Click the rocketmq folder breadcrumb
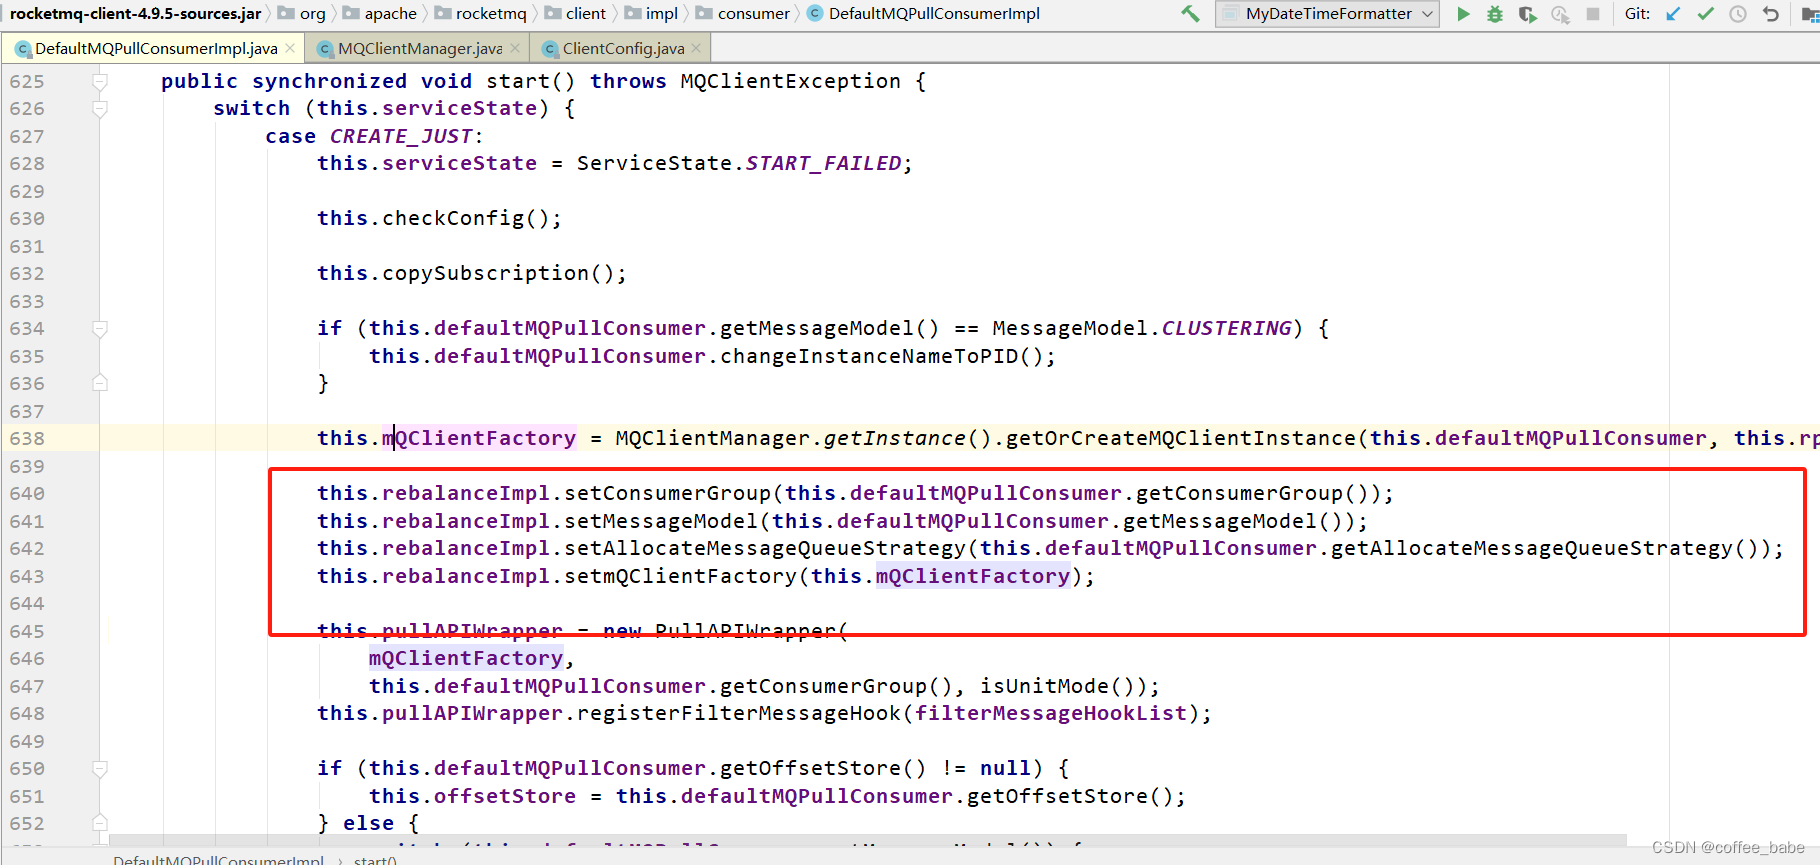The image size is (1820, 865). coord(481,14)
